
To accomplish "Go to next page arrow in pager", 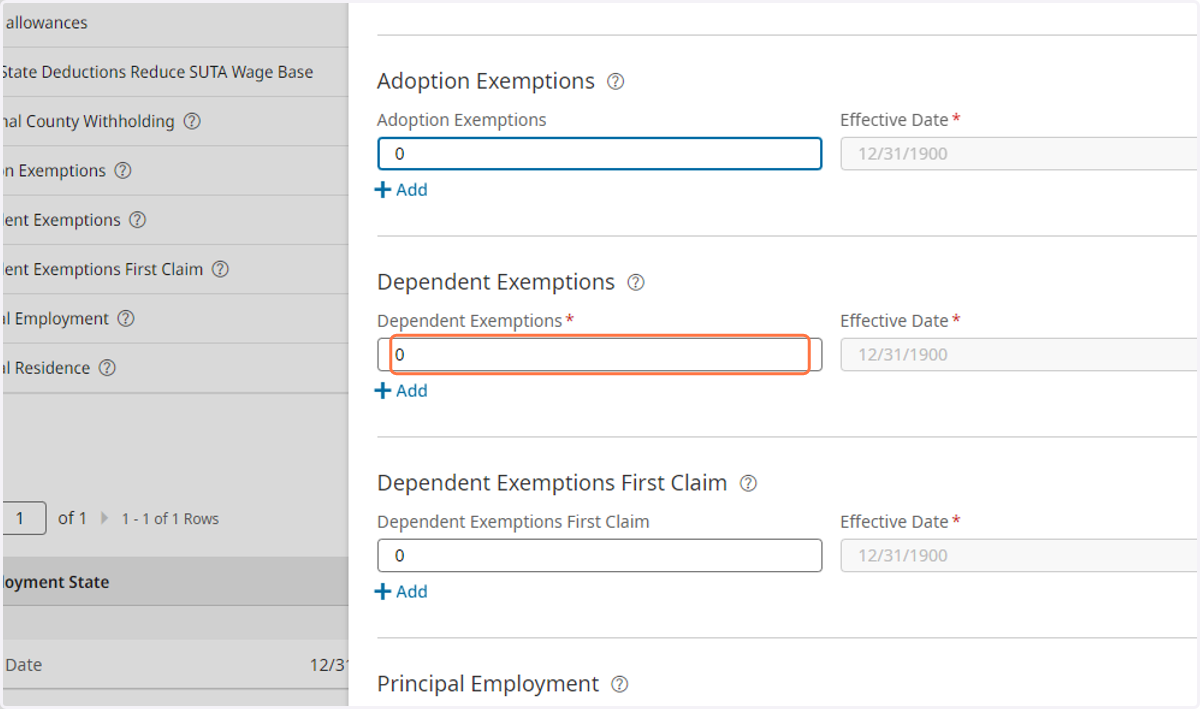I will [x=105, y=519].
